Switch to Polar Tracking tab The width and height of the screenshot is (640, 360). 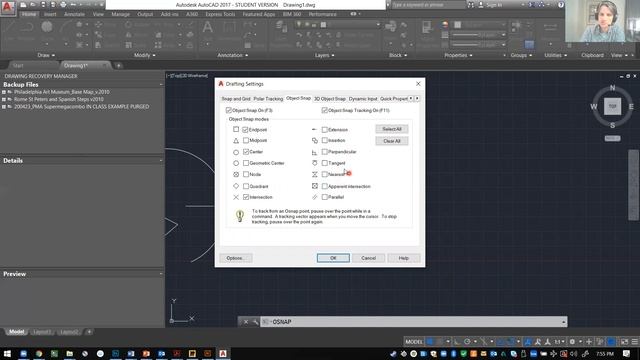pyautogui.click(x=268, y=99)
